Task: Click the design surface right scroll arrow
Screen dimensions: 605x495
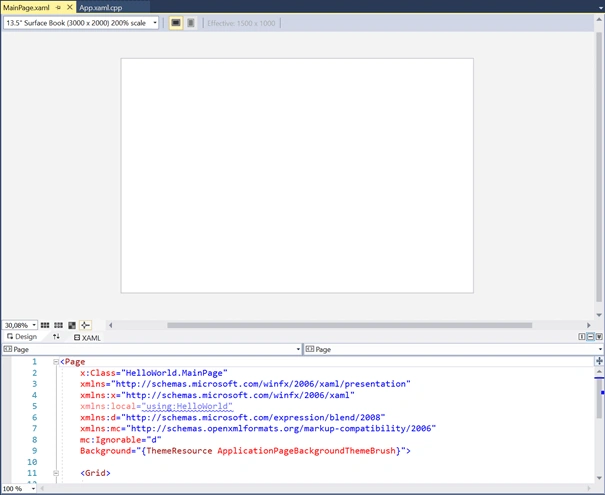Action: coord(589,325)
